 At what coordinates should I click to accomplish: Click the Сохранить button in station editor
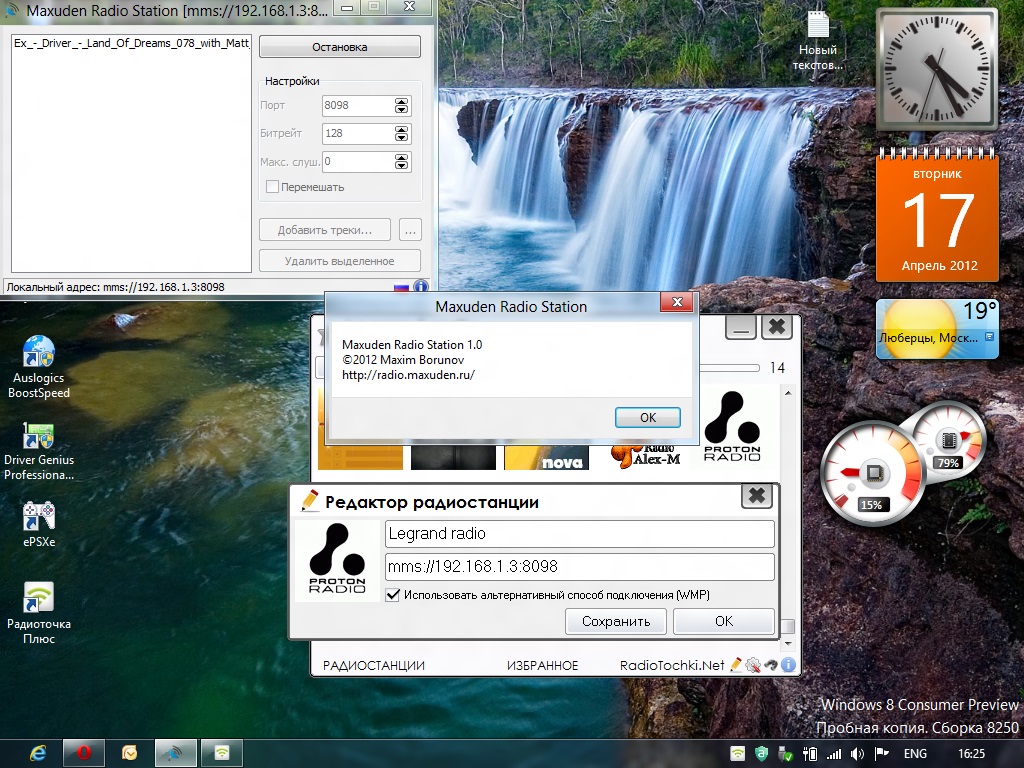[x=616, y=621]
